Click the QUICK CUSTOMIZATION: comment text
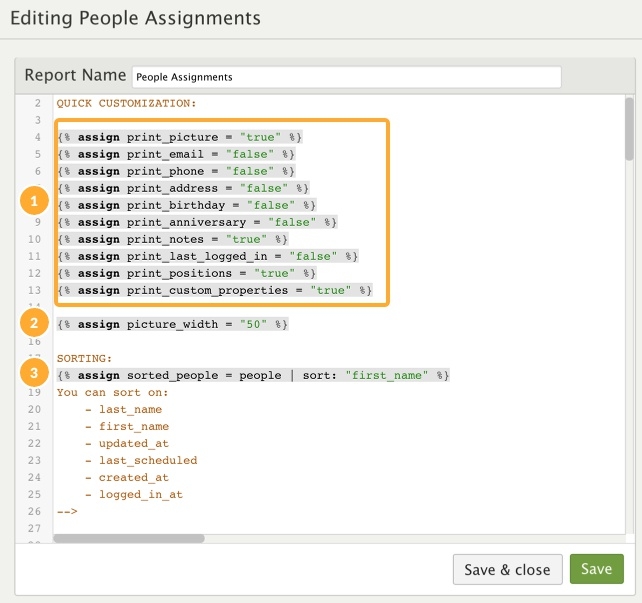The height and width of the screenshot is (603, 642). pos(127,103)
